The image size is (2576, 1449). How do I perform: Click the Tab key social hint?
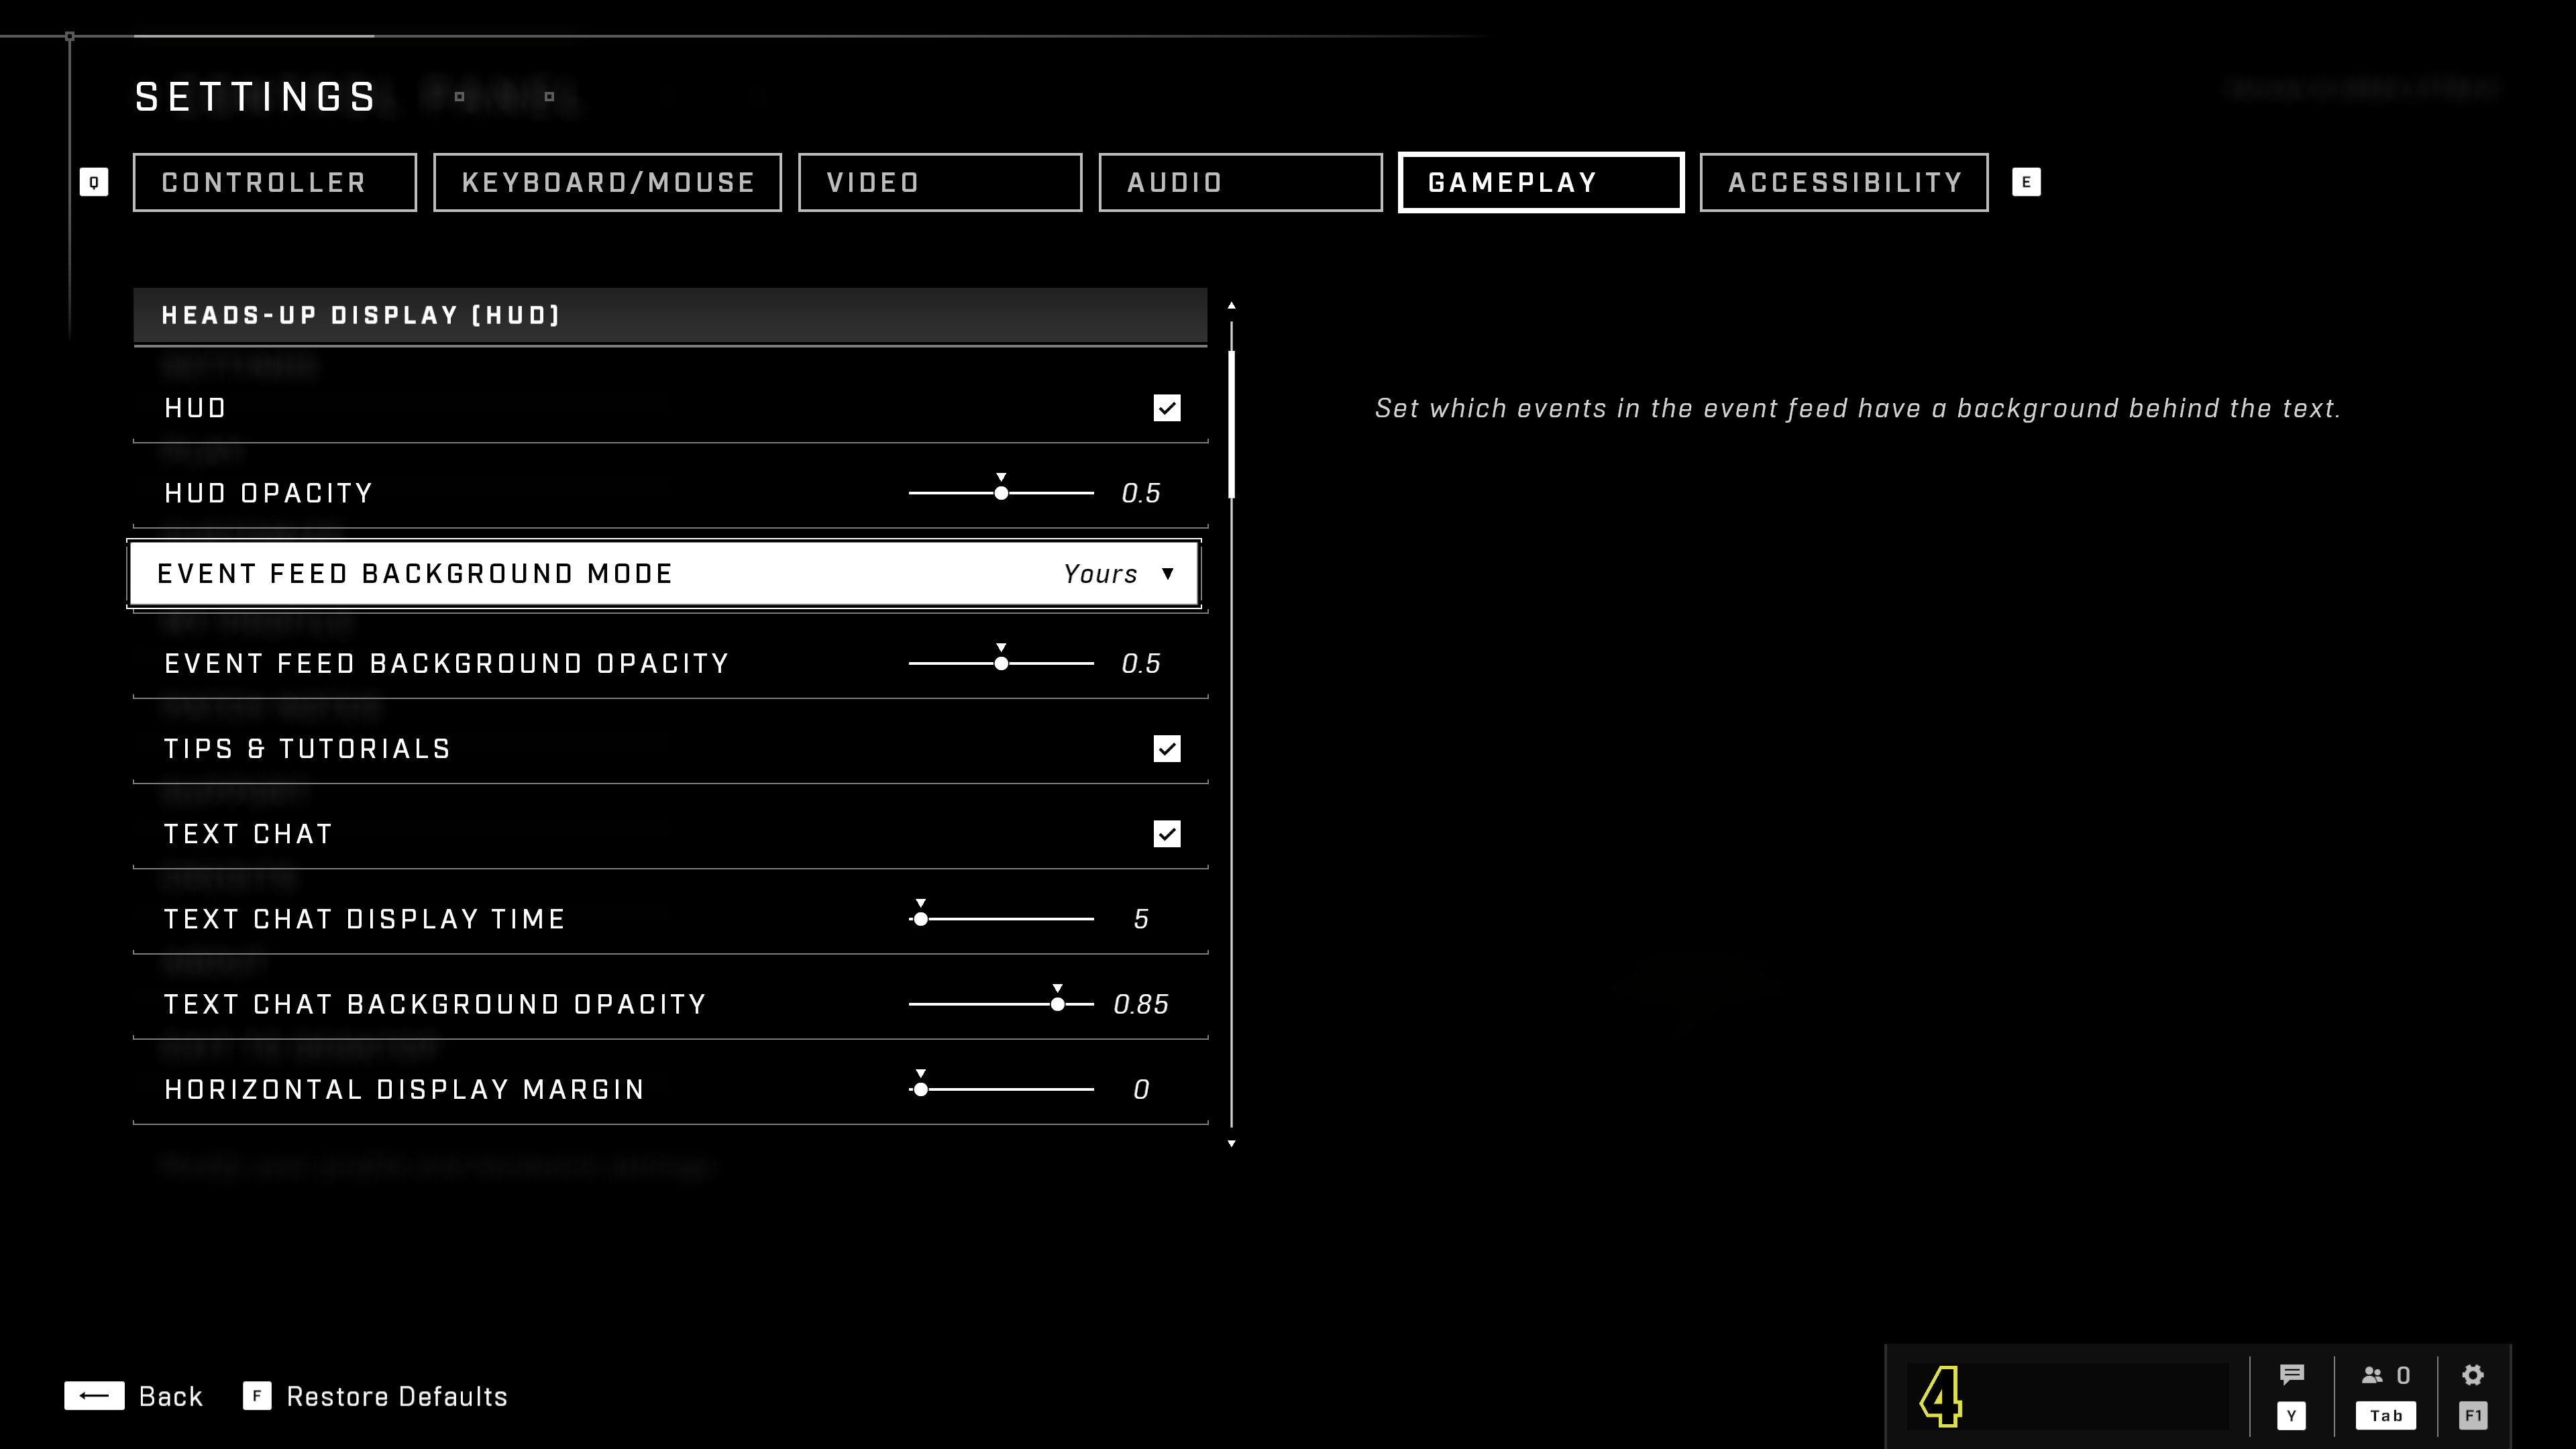pos(2386,1415)
